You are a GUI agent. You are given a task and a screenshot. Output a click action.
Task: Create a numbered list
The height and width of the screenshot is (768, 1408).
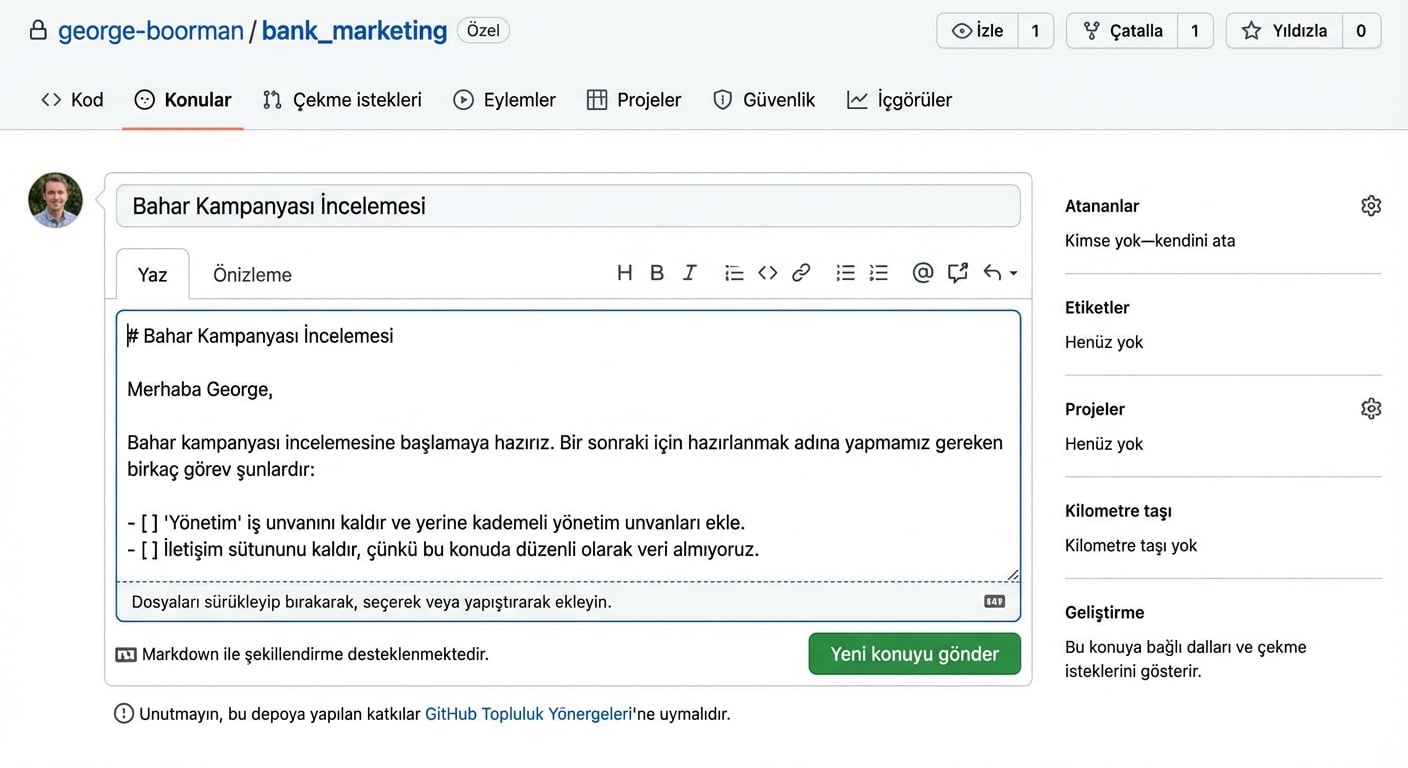click(x=879, y=272)
